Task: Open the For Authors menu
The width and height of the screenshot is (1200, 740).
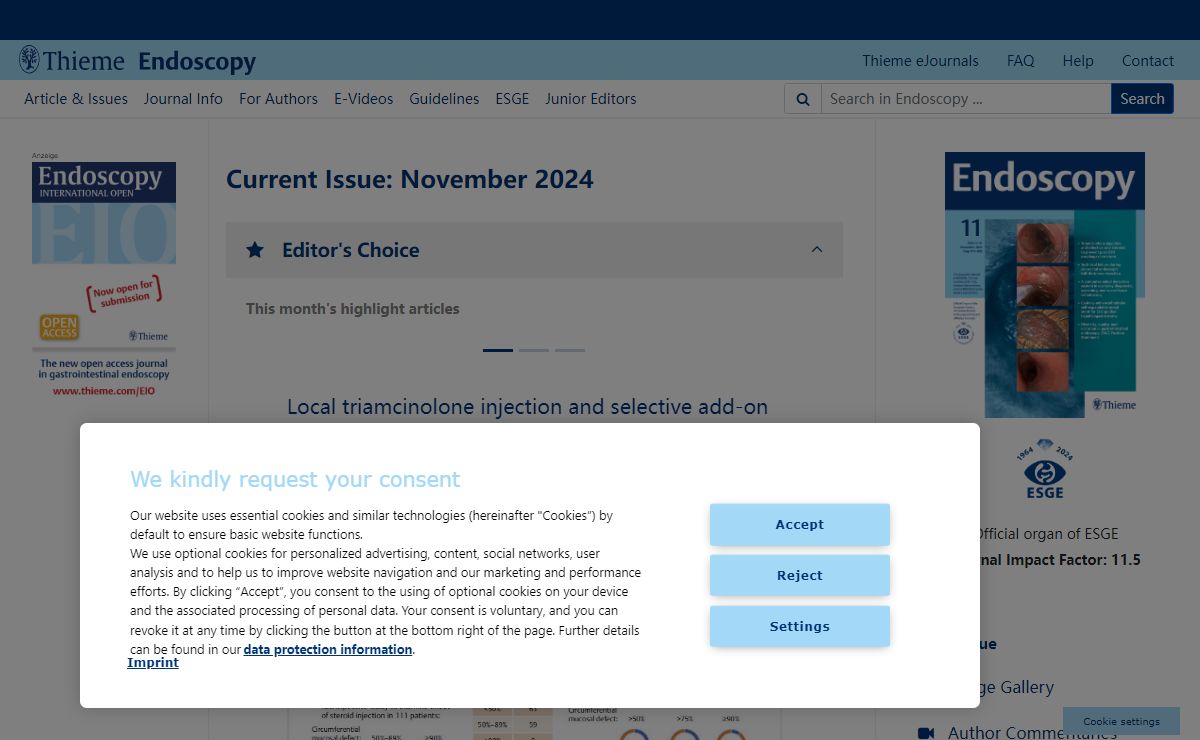Action: tap(278, 99)
